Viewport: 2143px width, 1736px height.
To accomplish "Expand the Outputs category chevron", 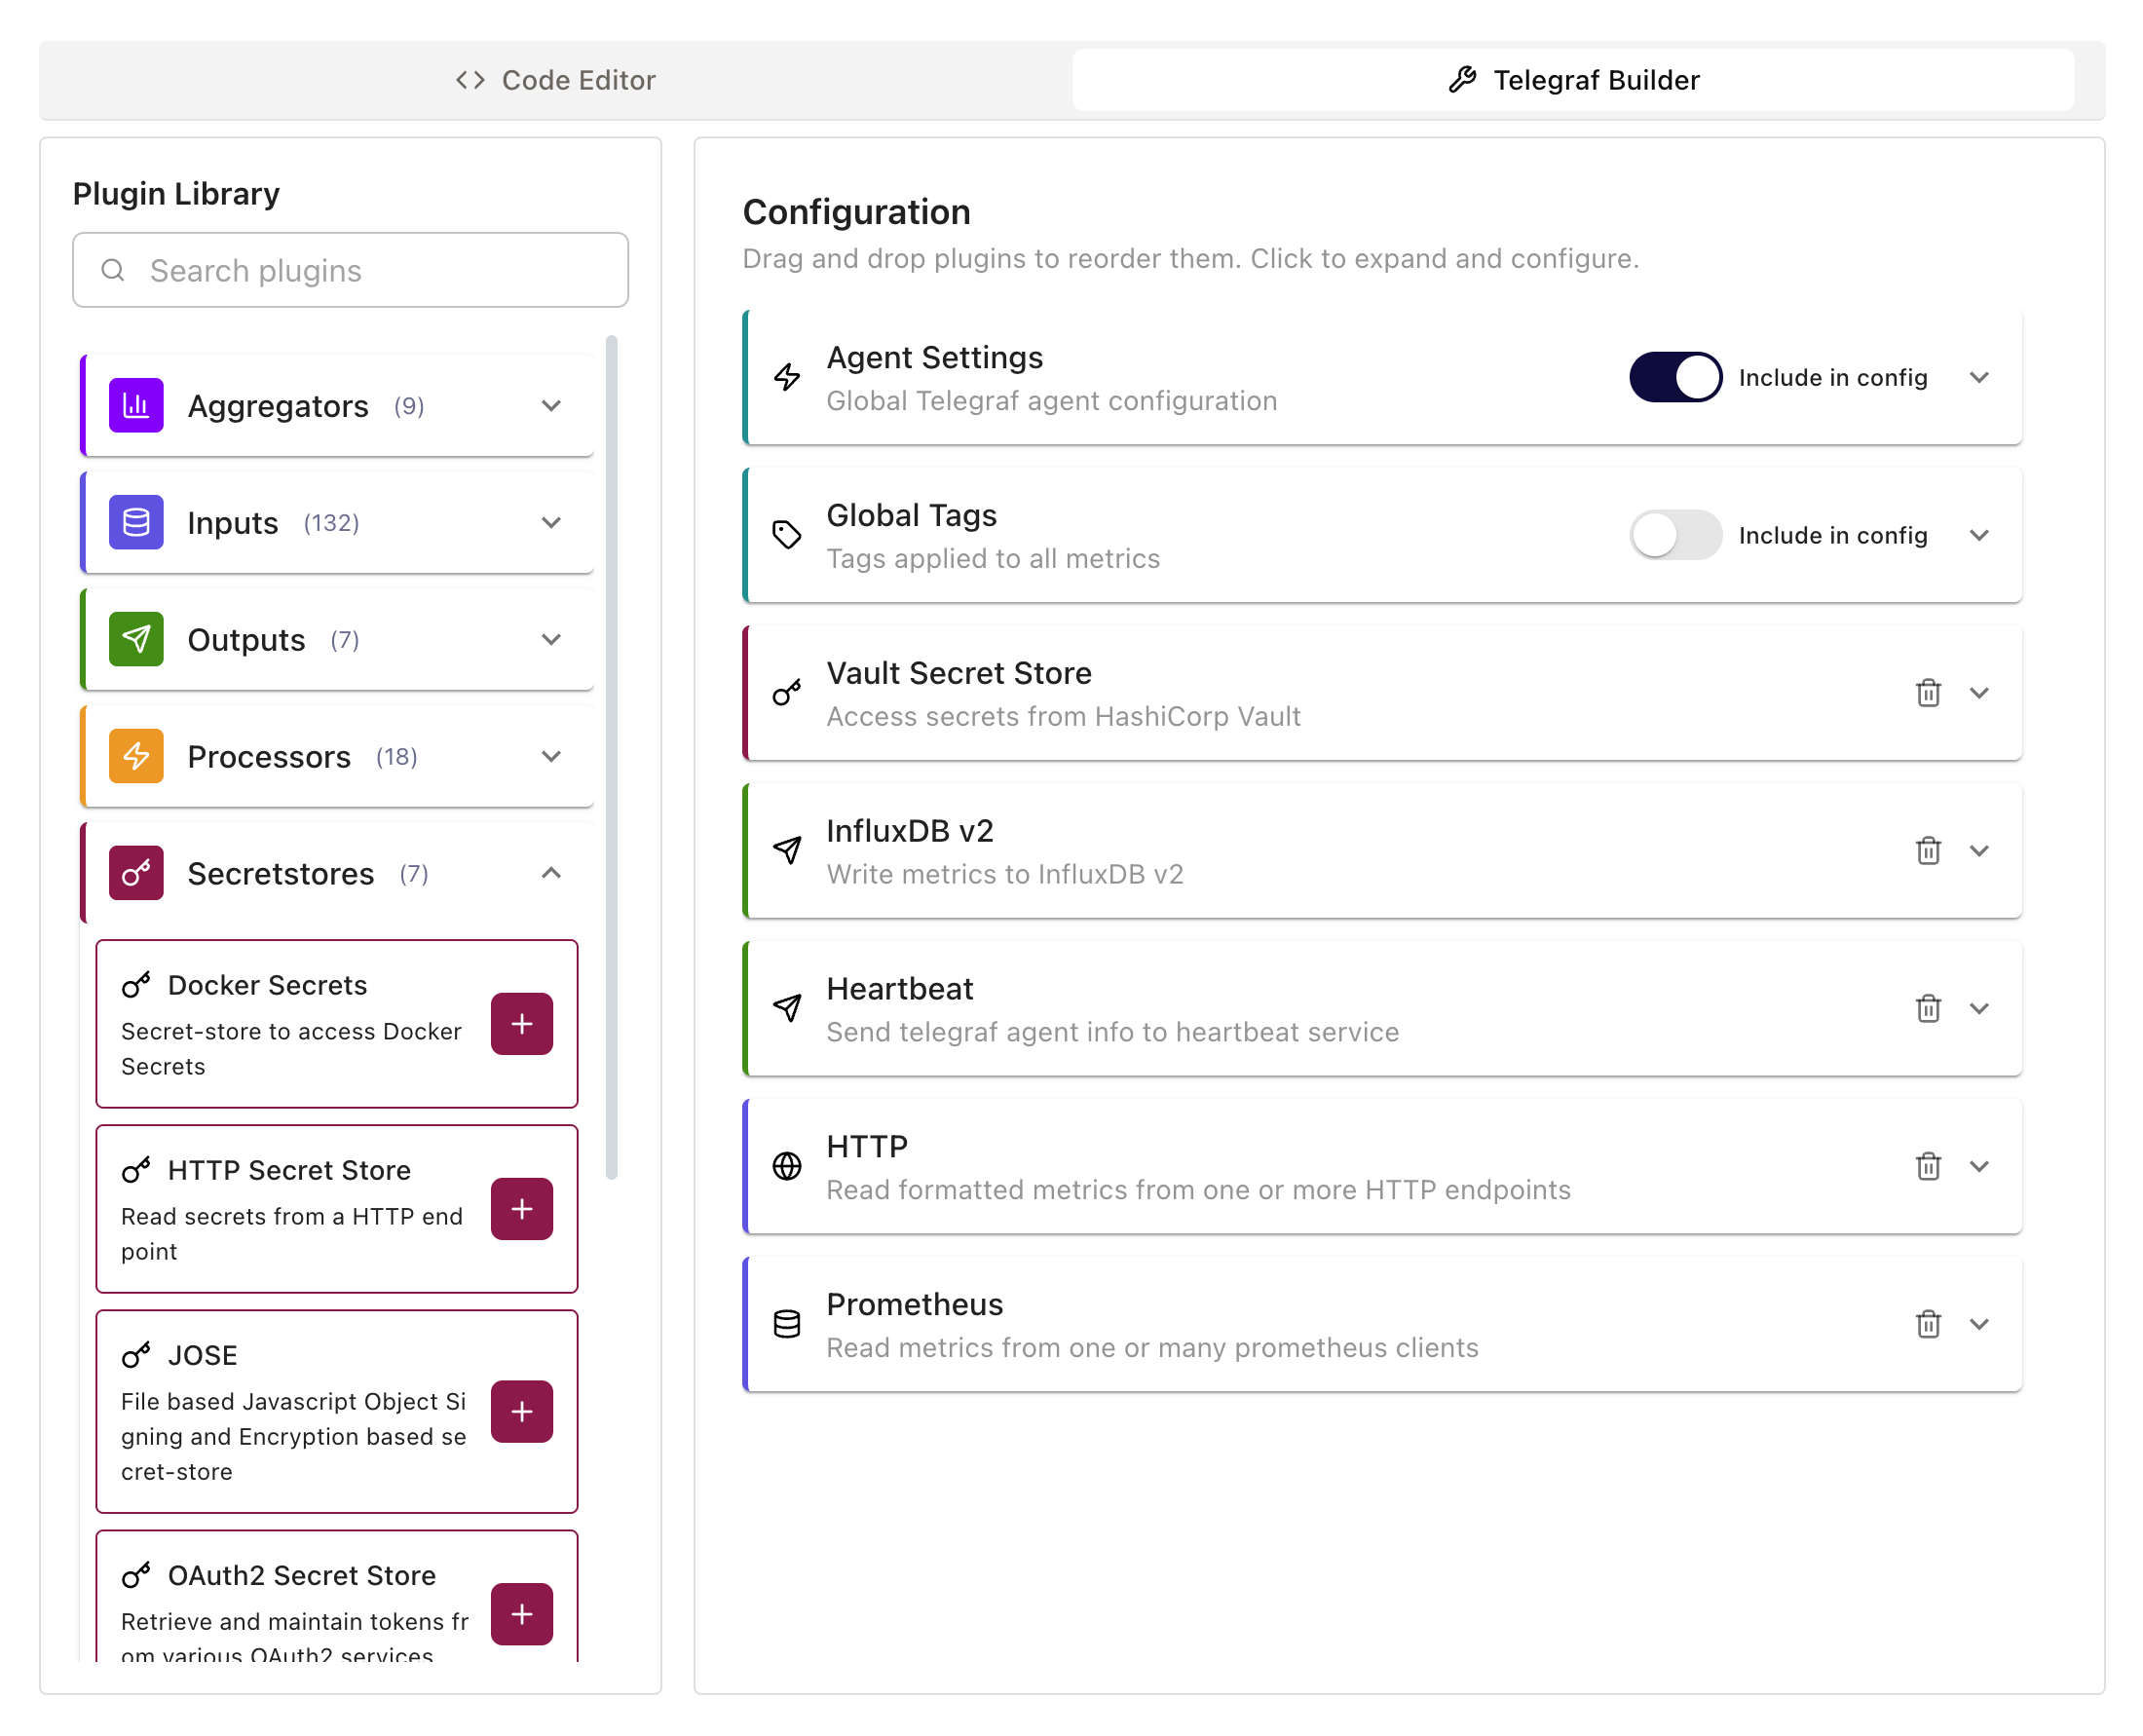I will tap(551, 639).
